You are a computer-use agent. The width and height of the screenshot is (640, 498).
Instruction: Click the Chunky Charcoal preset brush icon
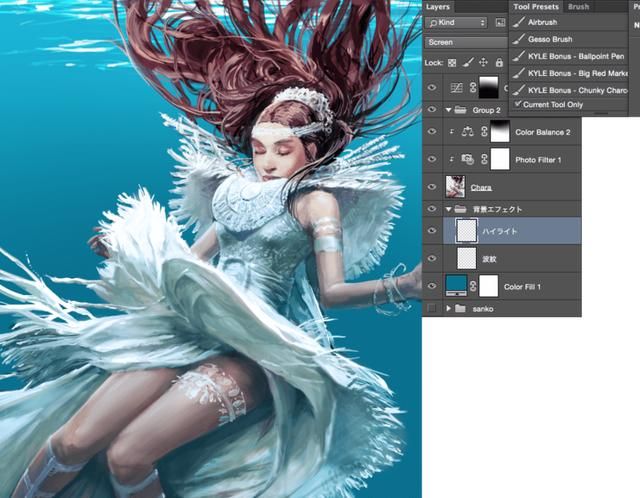519,90
